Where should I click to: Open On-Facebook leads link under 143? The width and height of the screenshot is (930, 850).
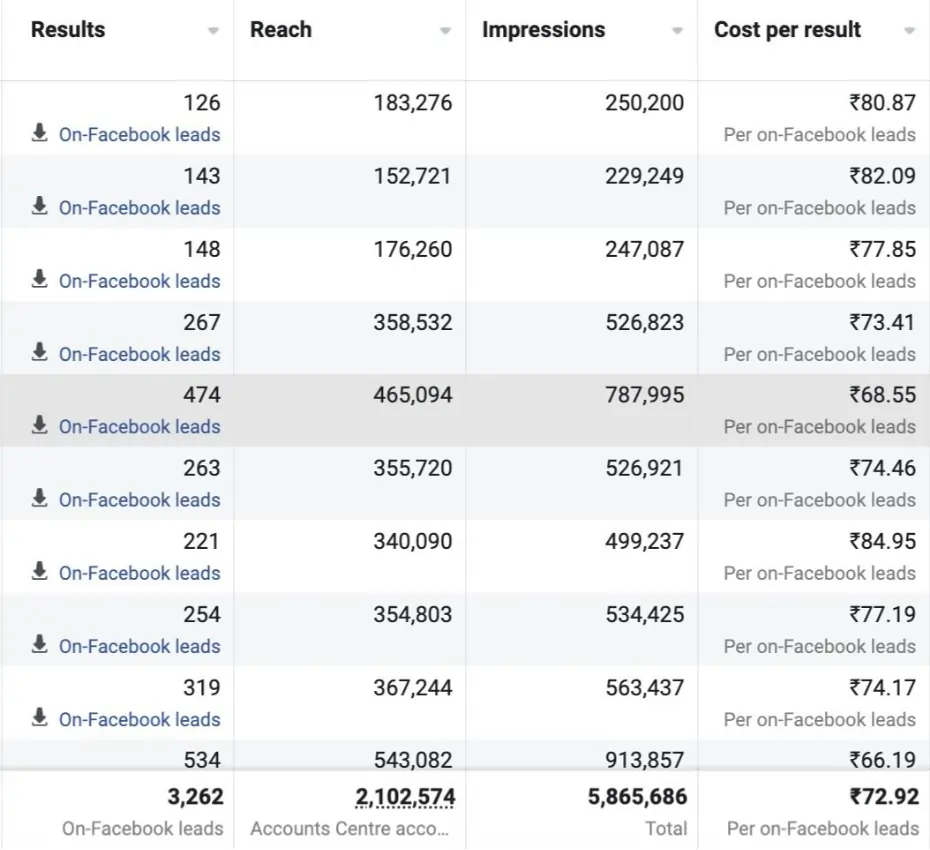pyautogui.click(x=139, y=208)
